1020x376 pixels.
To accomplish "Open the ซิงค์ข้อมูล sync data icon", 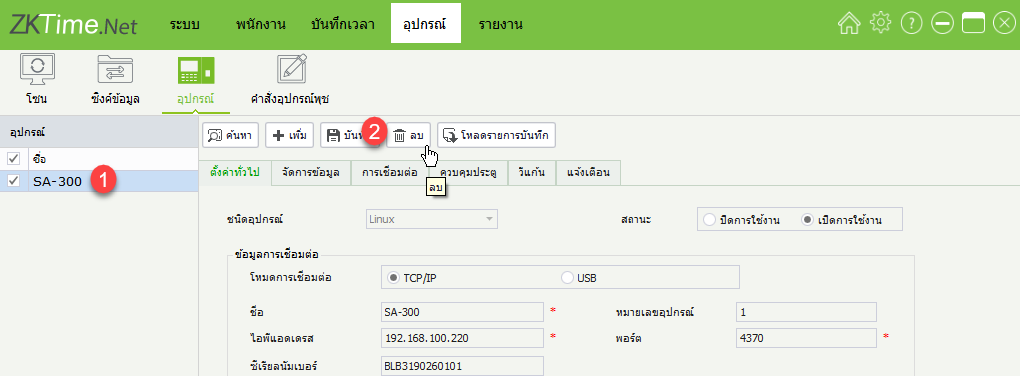I will pos(115,79).
